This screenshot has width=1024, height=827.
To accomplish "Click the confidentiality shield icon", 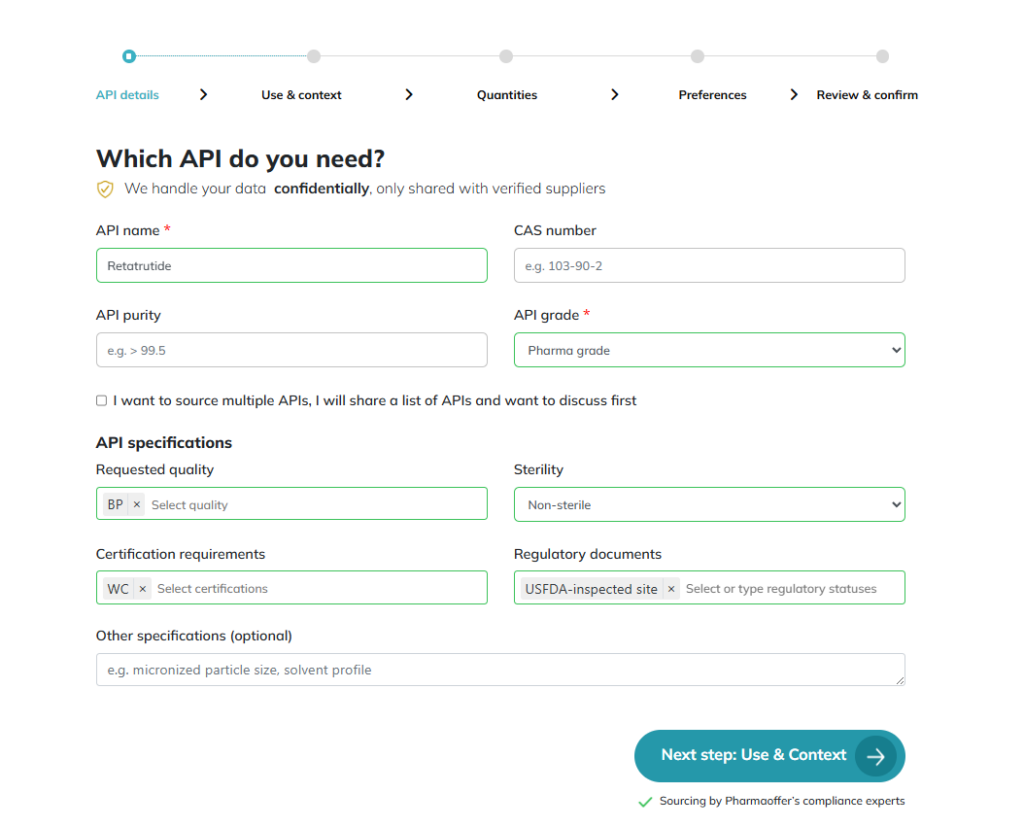I will click(x=105, y=189).
